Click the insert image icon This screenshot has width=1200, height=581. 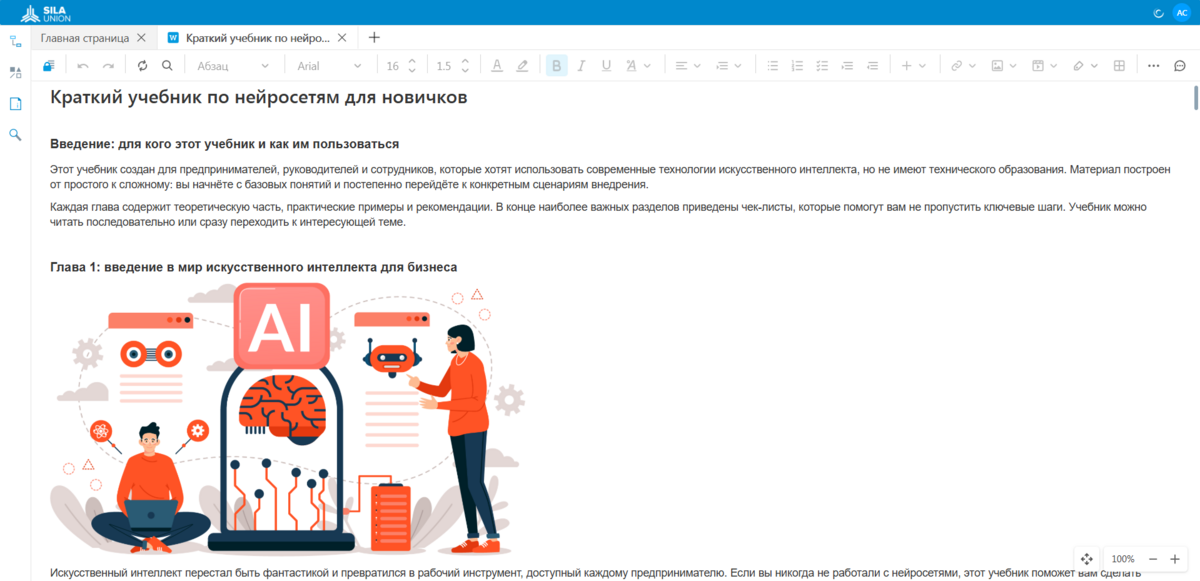click(x=997, y=66)
